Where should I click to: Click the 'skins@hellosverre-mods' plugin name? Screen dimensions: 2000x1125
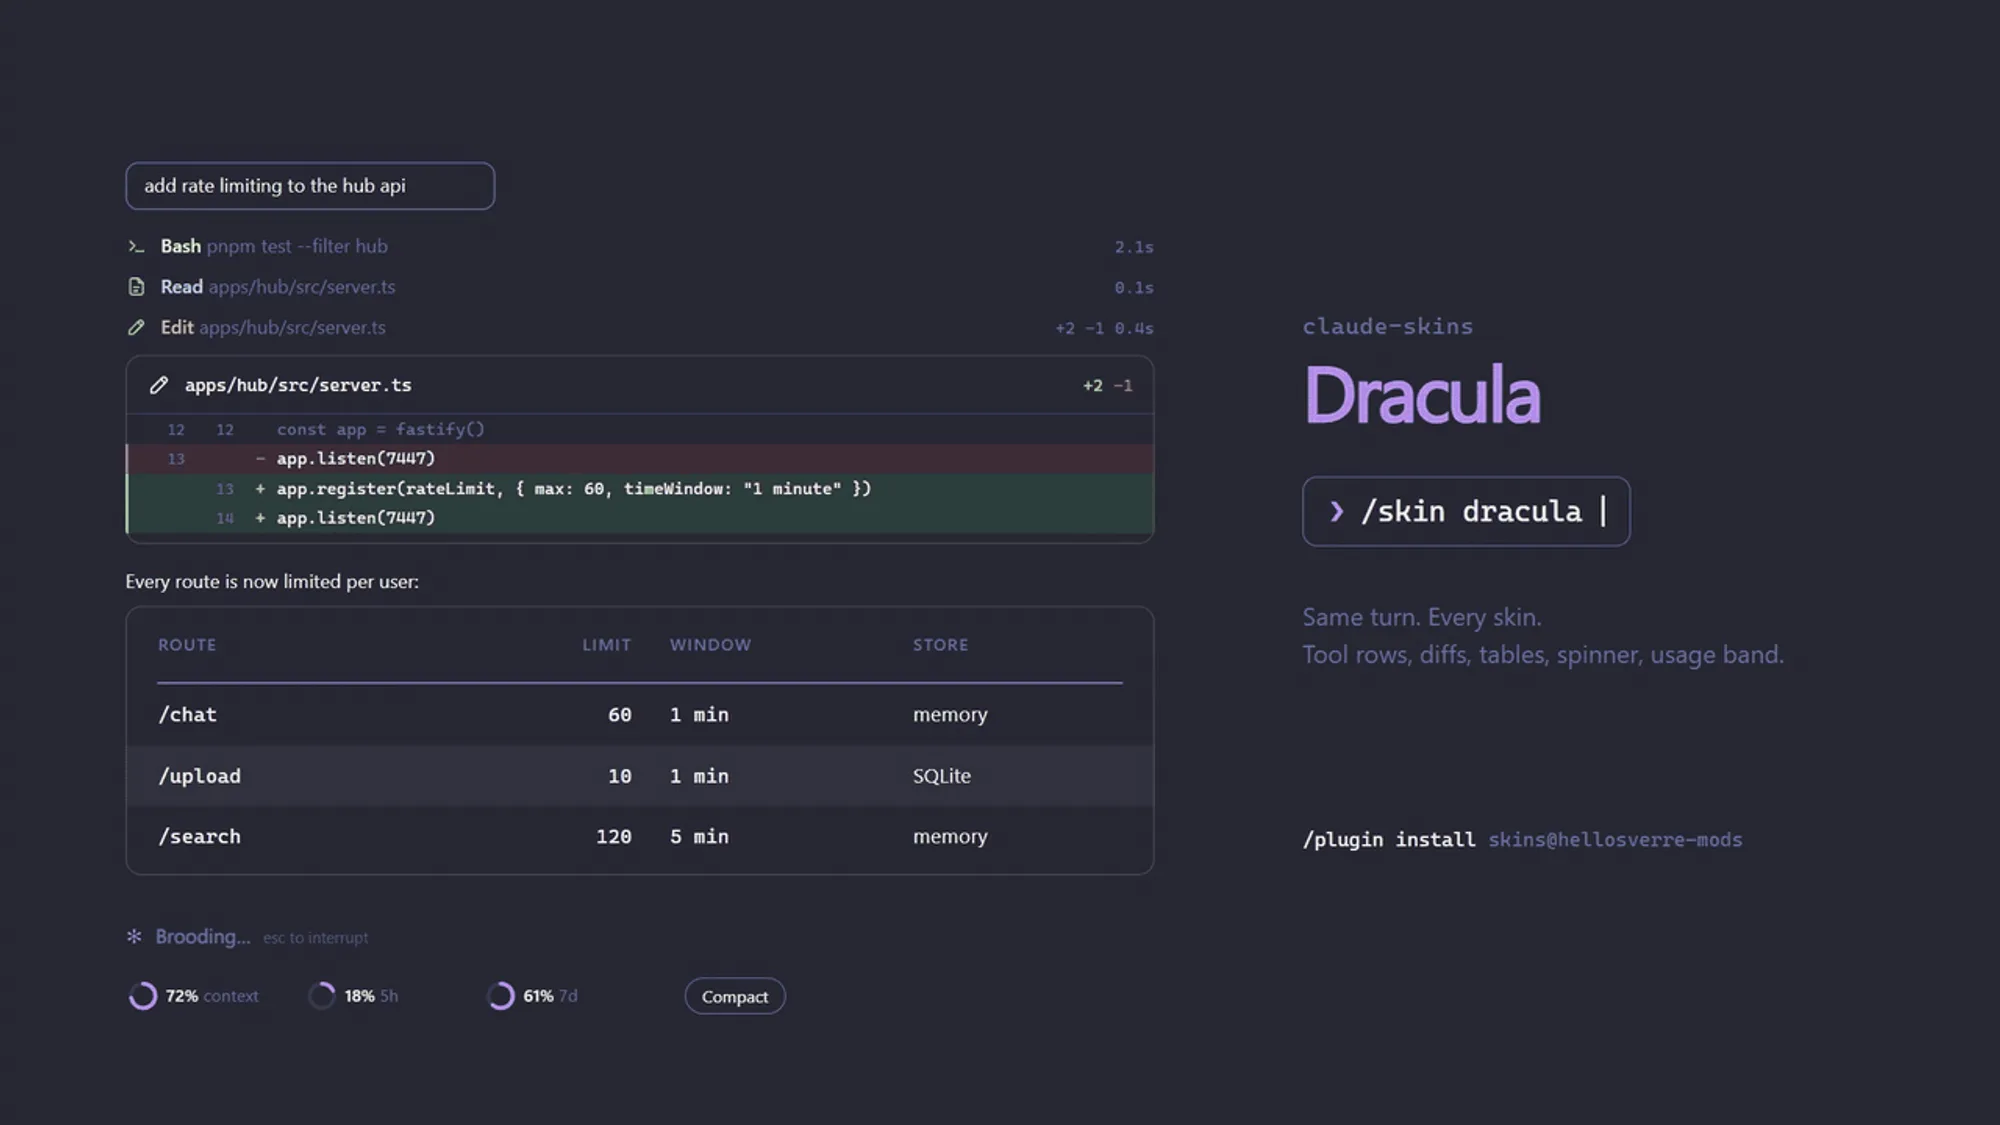point(1615,840)
